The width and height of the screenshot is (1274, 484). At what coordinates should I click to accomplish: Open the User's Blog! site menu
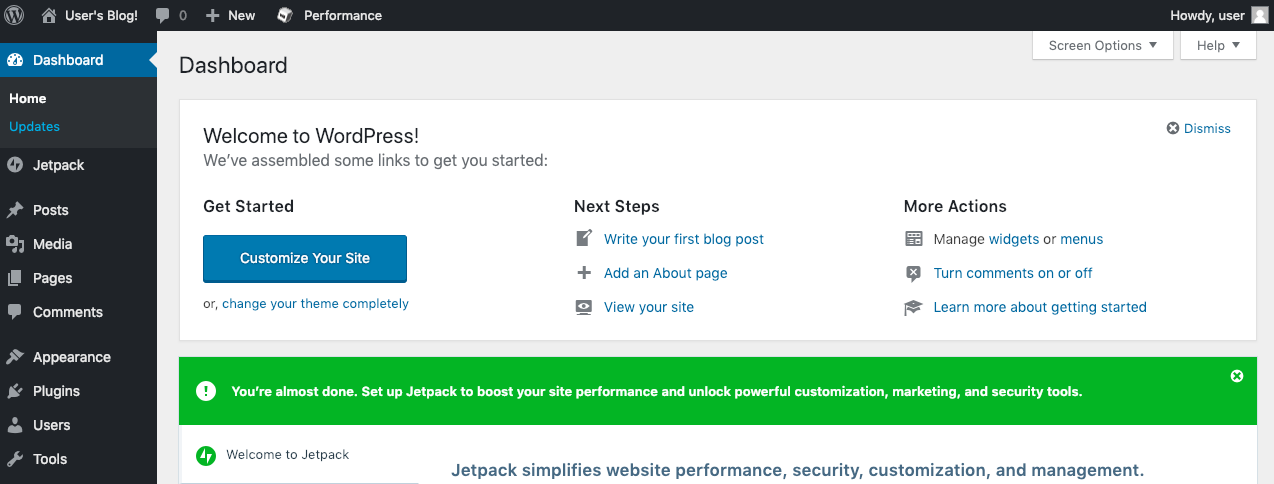pos(90,15)
